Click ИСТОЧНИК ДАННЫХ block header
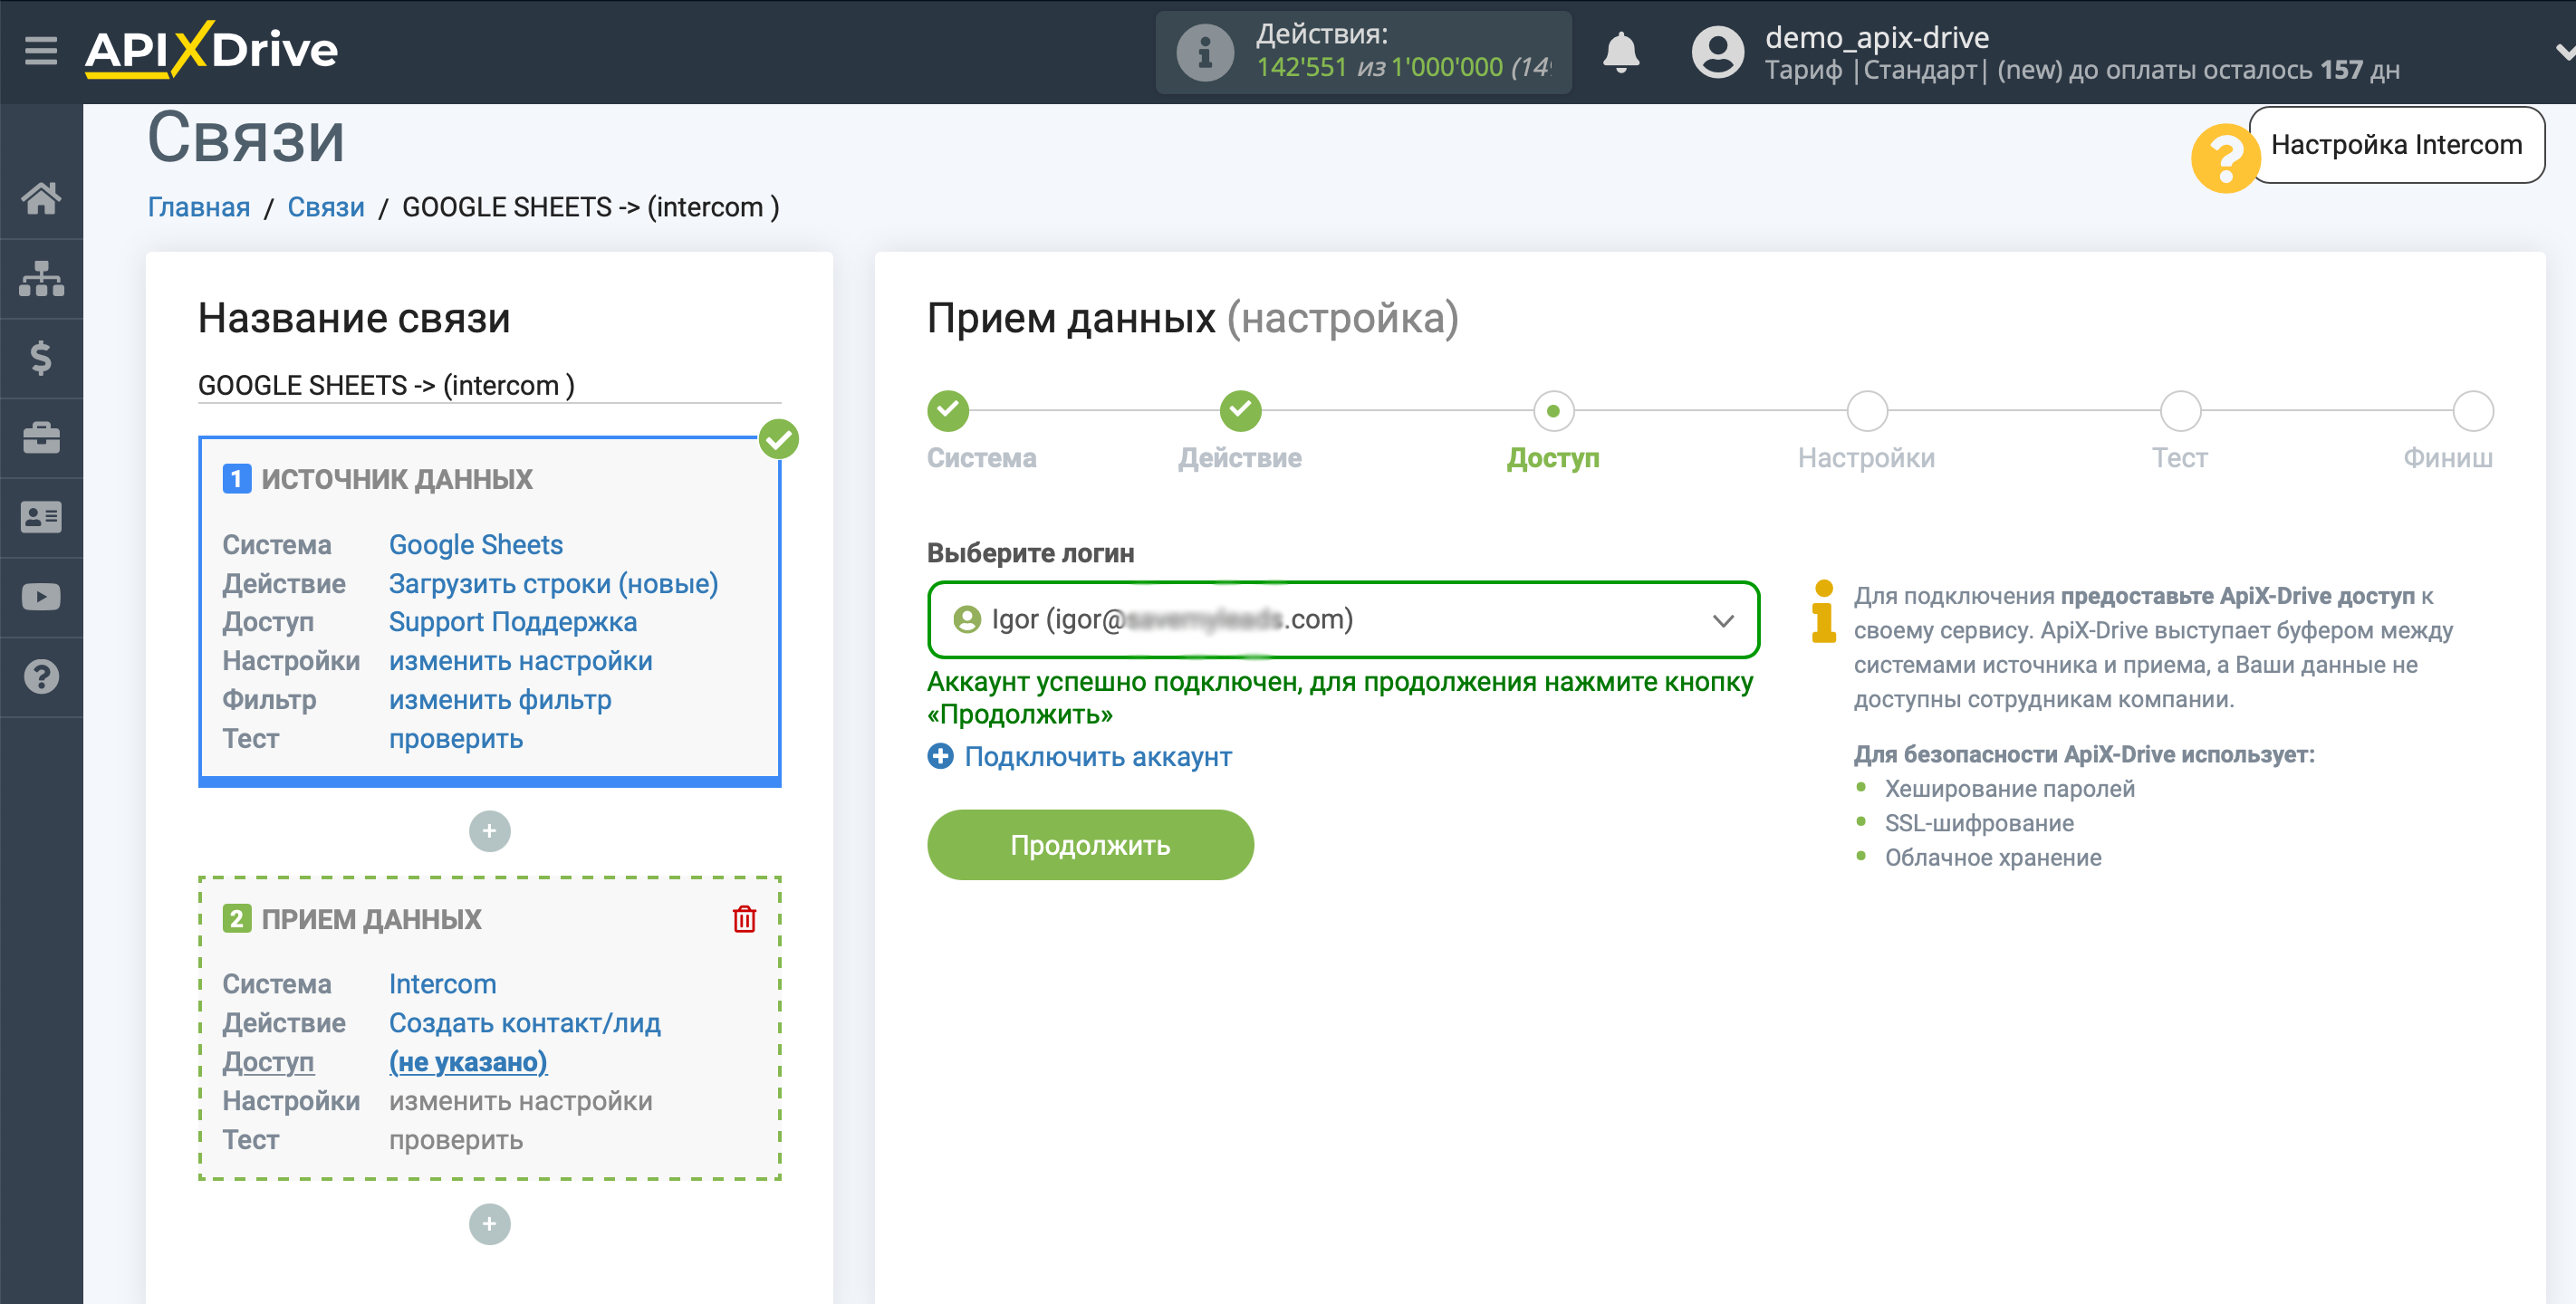This screenshot has width=2576, height=1304. click(397, 478)
